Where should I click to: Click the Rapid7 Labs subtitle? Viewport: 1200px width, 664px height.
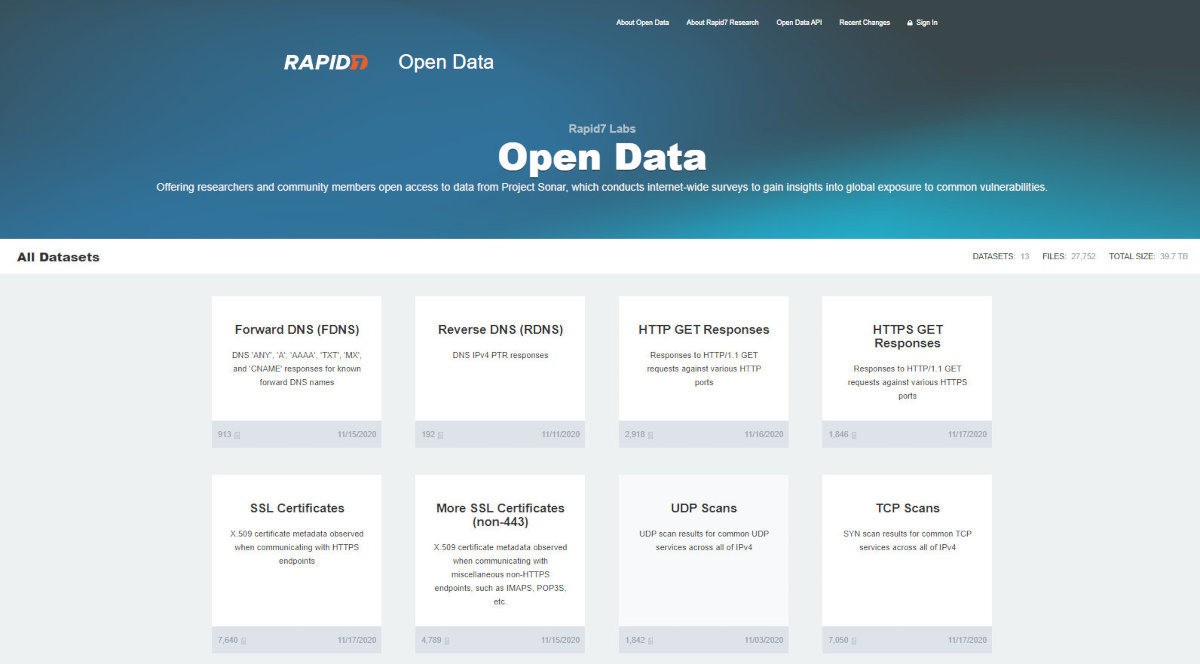tap(601, 129)
